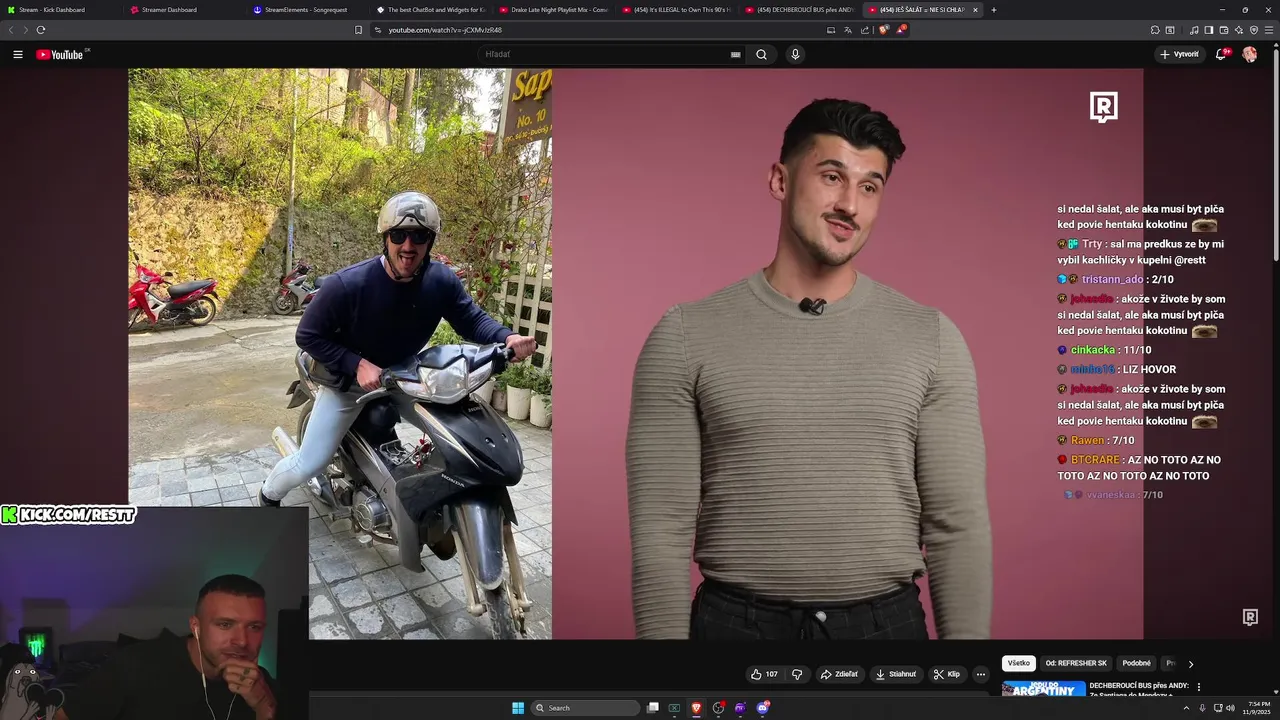Click the Zdieľať share button
Viewport: 1280px width, 720px height.
(840, 674)
